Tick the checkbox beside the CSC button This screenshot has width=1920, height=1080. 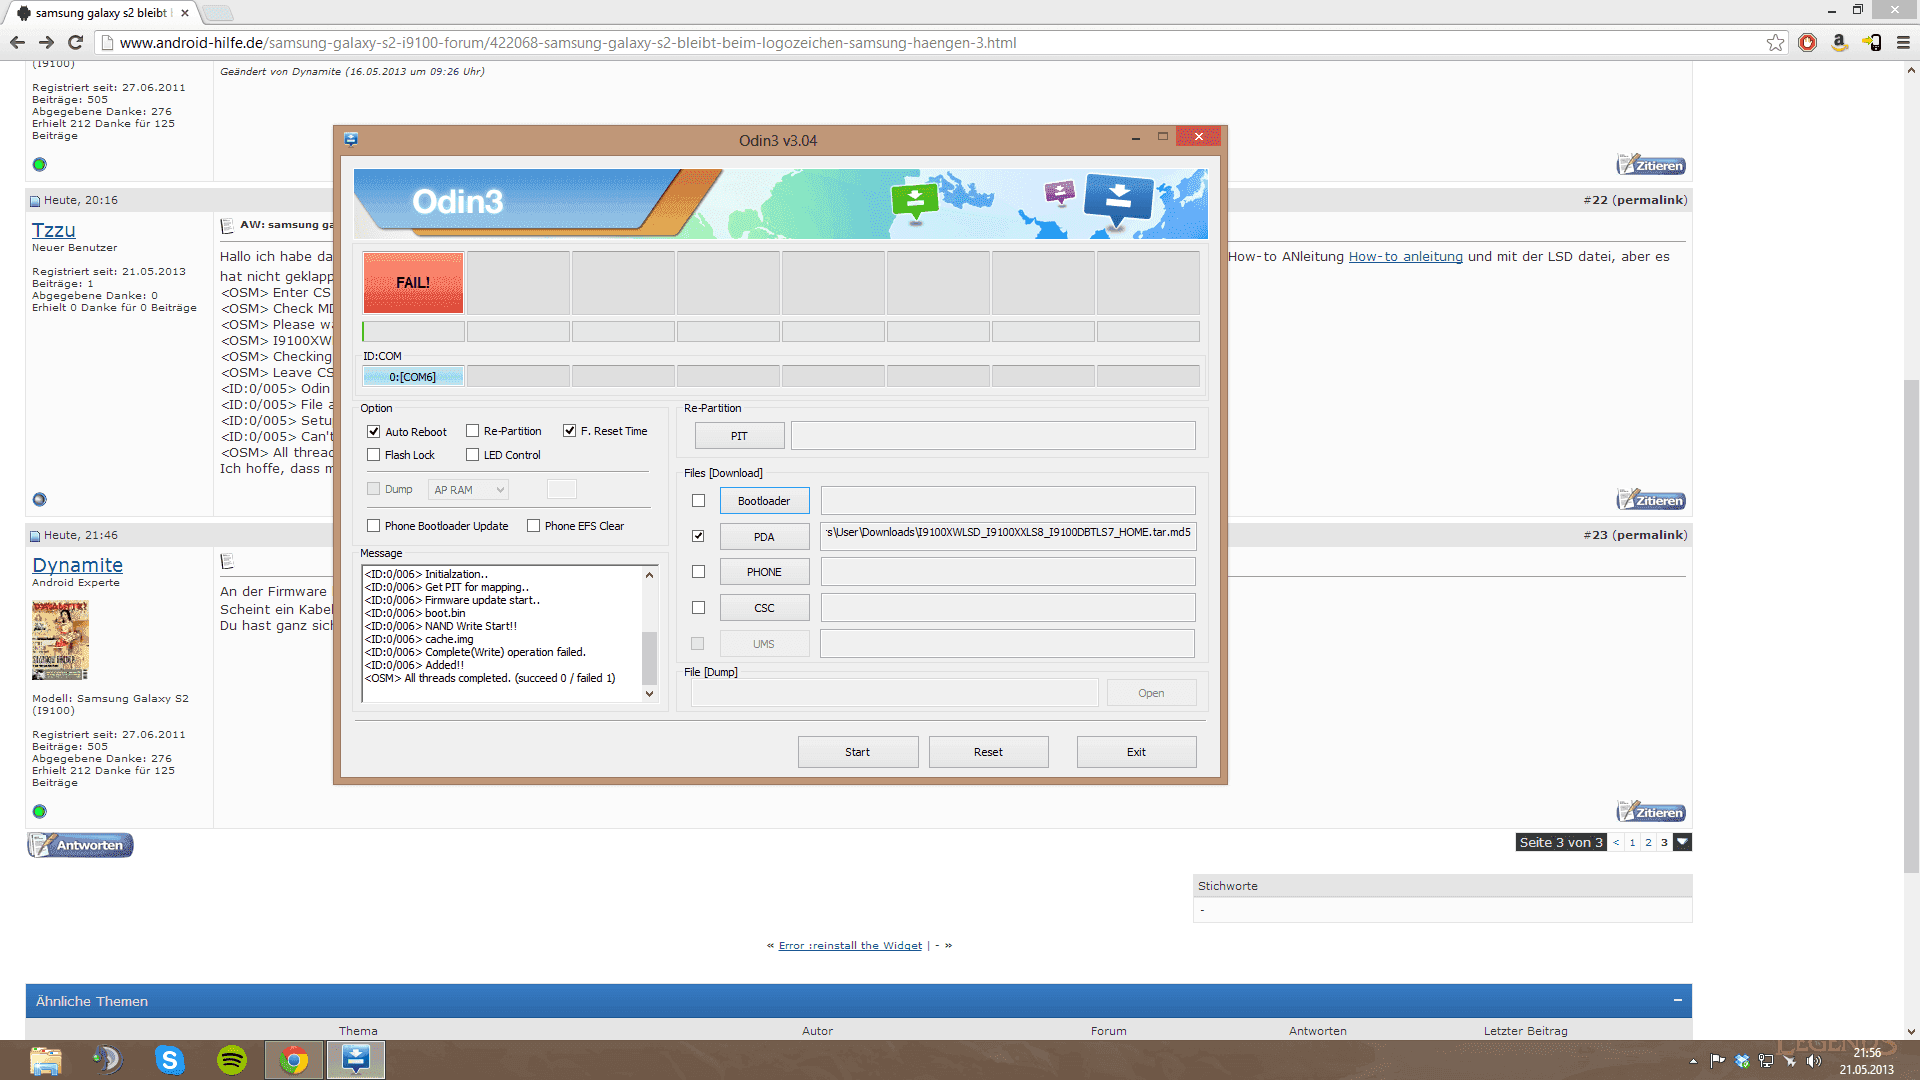pos(698,608)
